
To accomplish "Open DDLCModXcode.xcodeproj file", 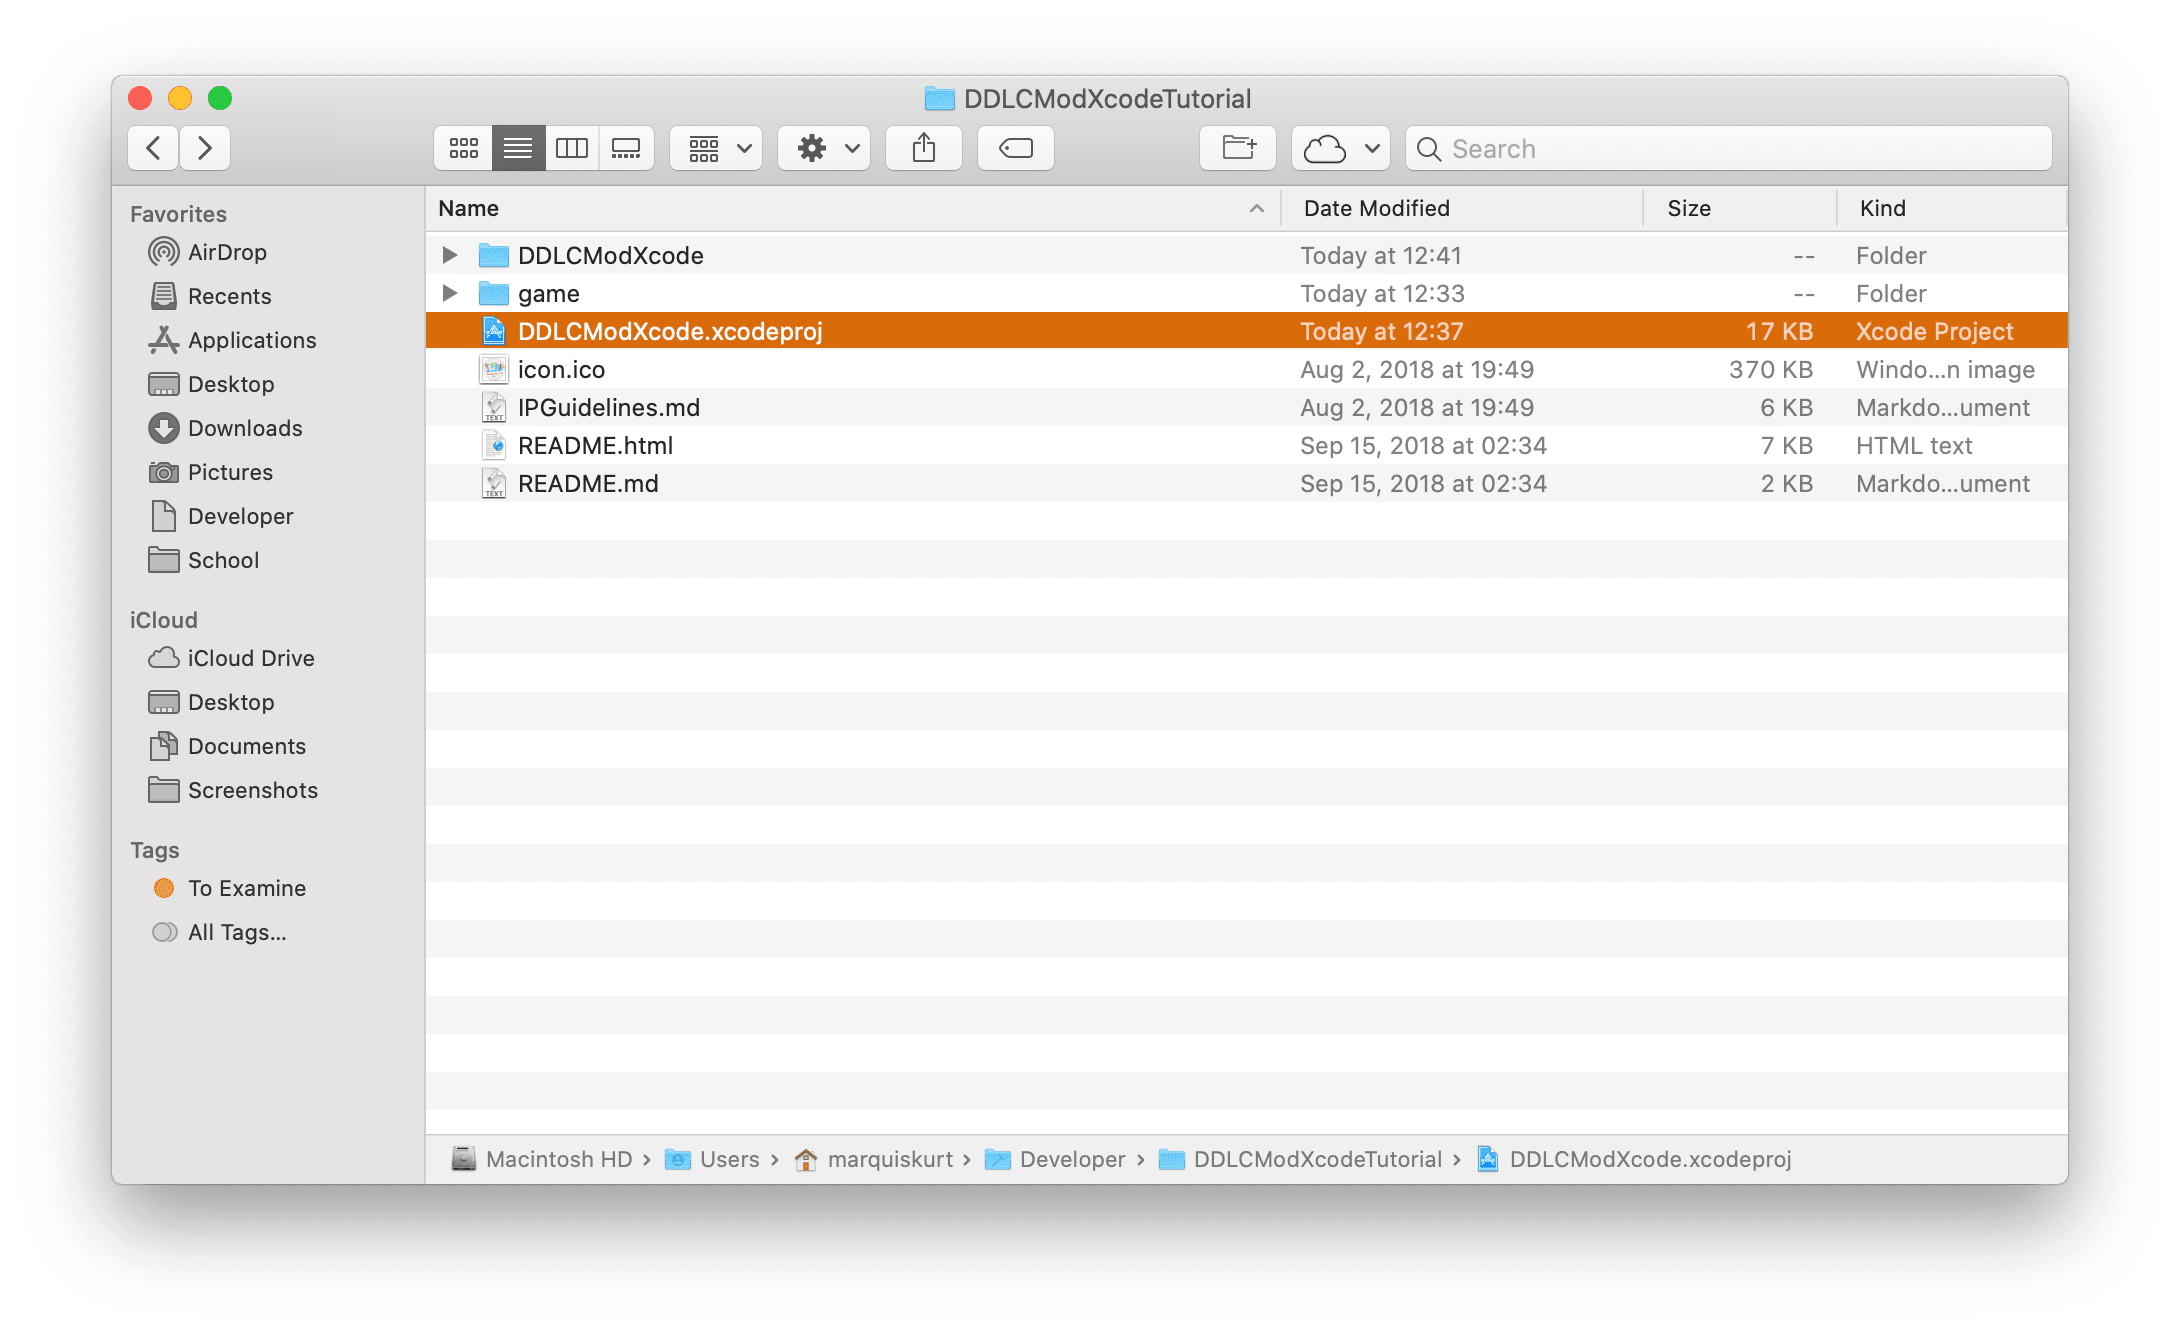I will 666,329.
